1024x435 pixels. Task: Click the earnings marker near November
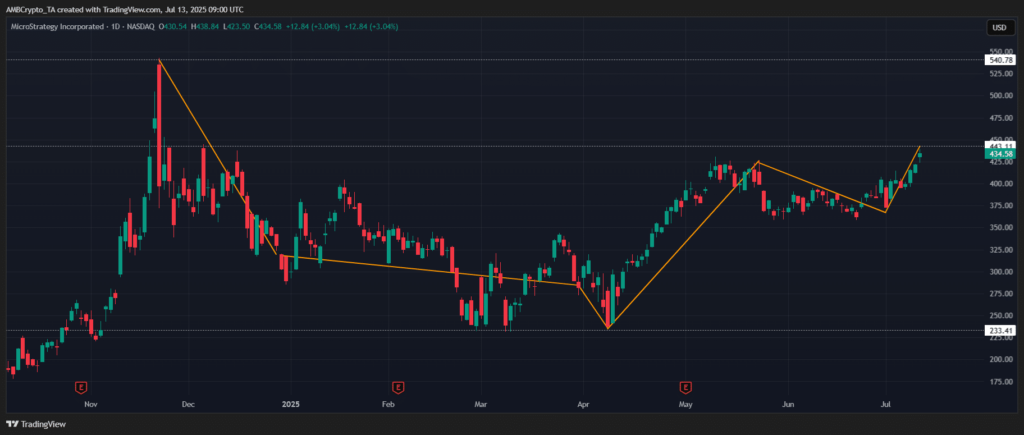tap(82, 385)
